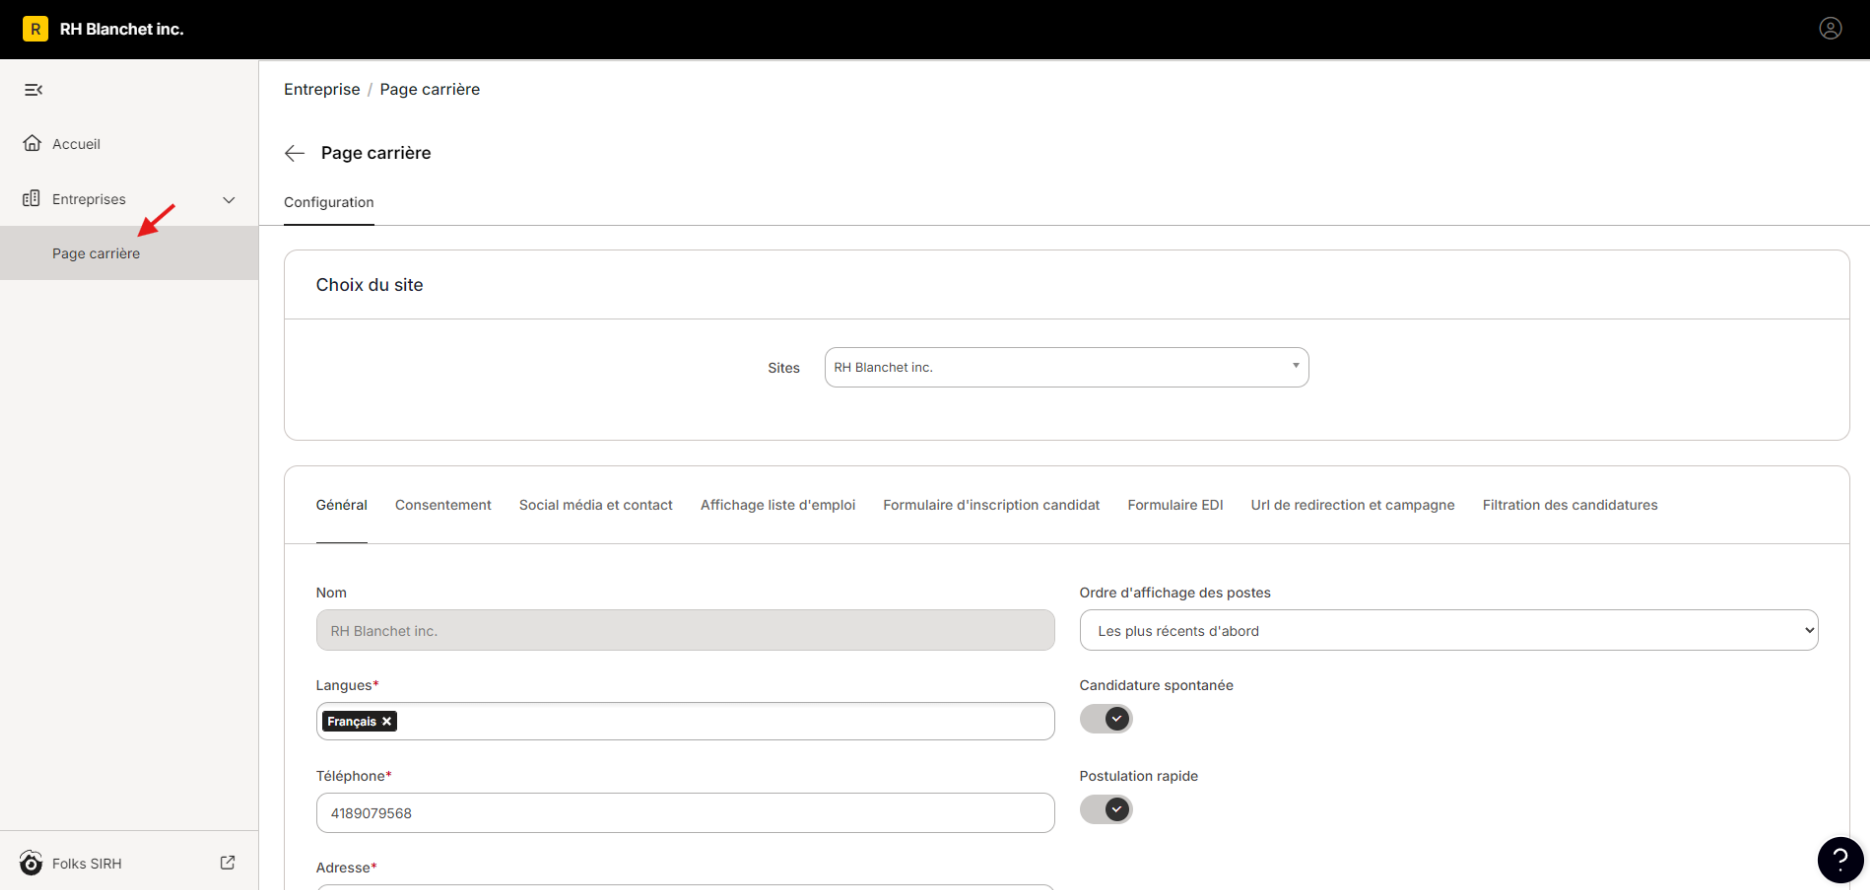Select the Configuration tab
Viewport: 1870px width, 890px height.
click(x=329, y=202)
